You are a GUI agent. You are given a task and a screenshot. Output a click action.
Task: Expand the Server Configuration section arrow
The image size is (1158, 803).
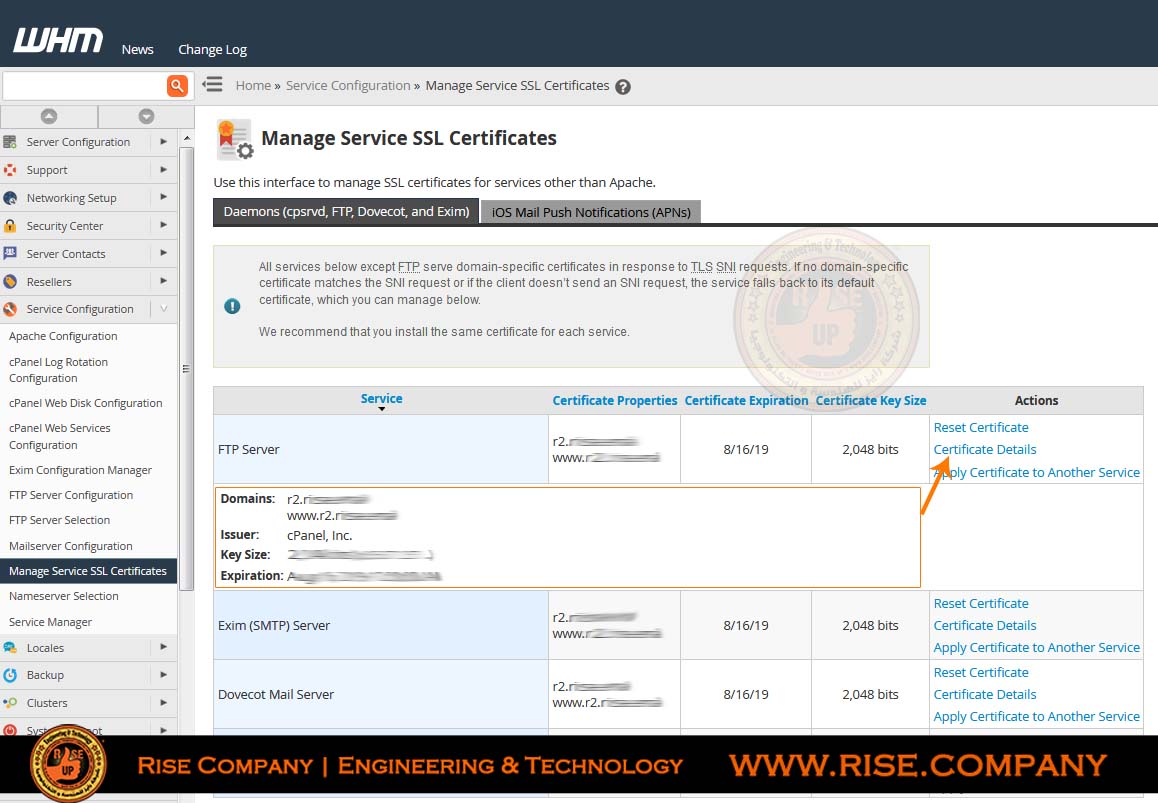click(x=163, y=141)
